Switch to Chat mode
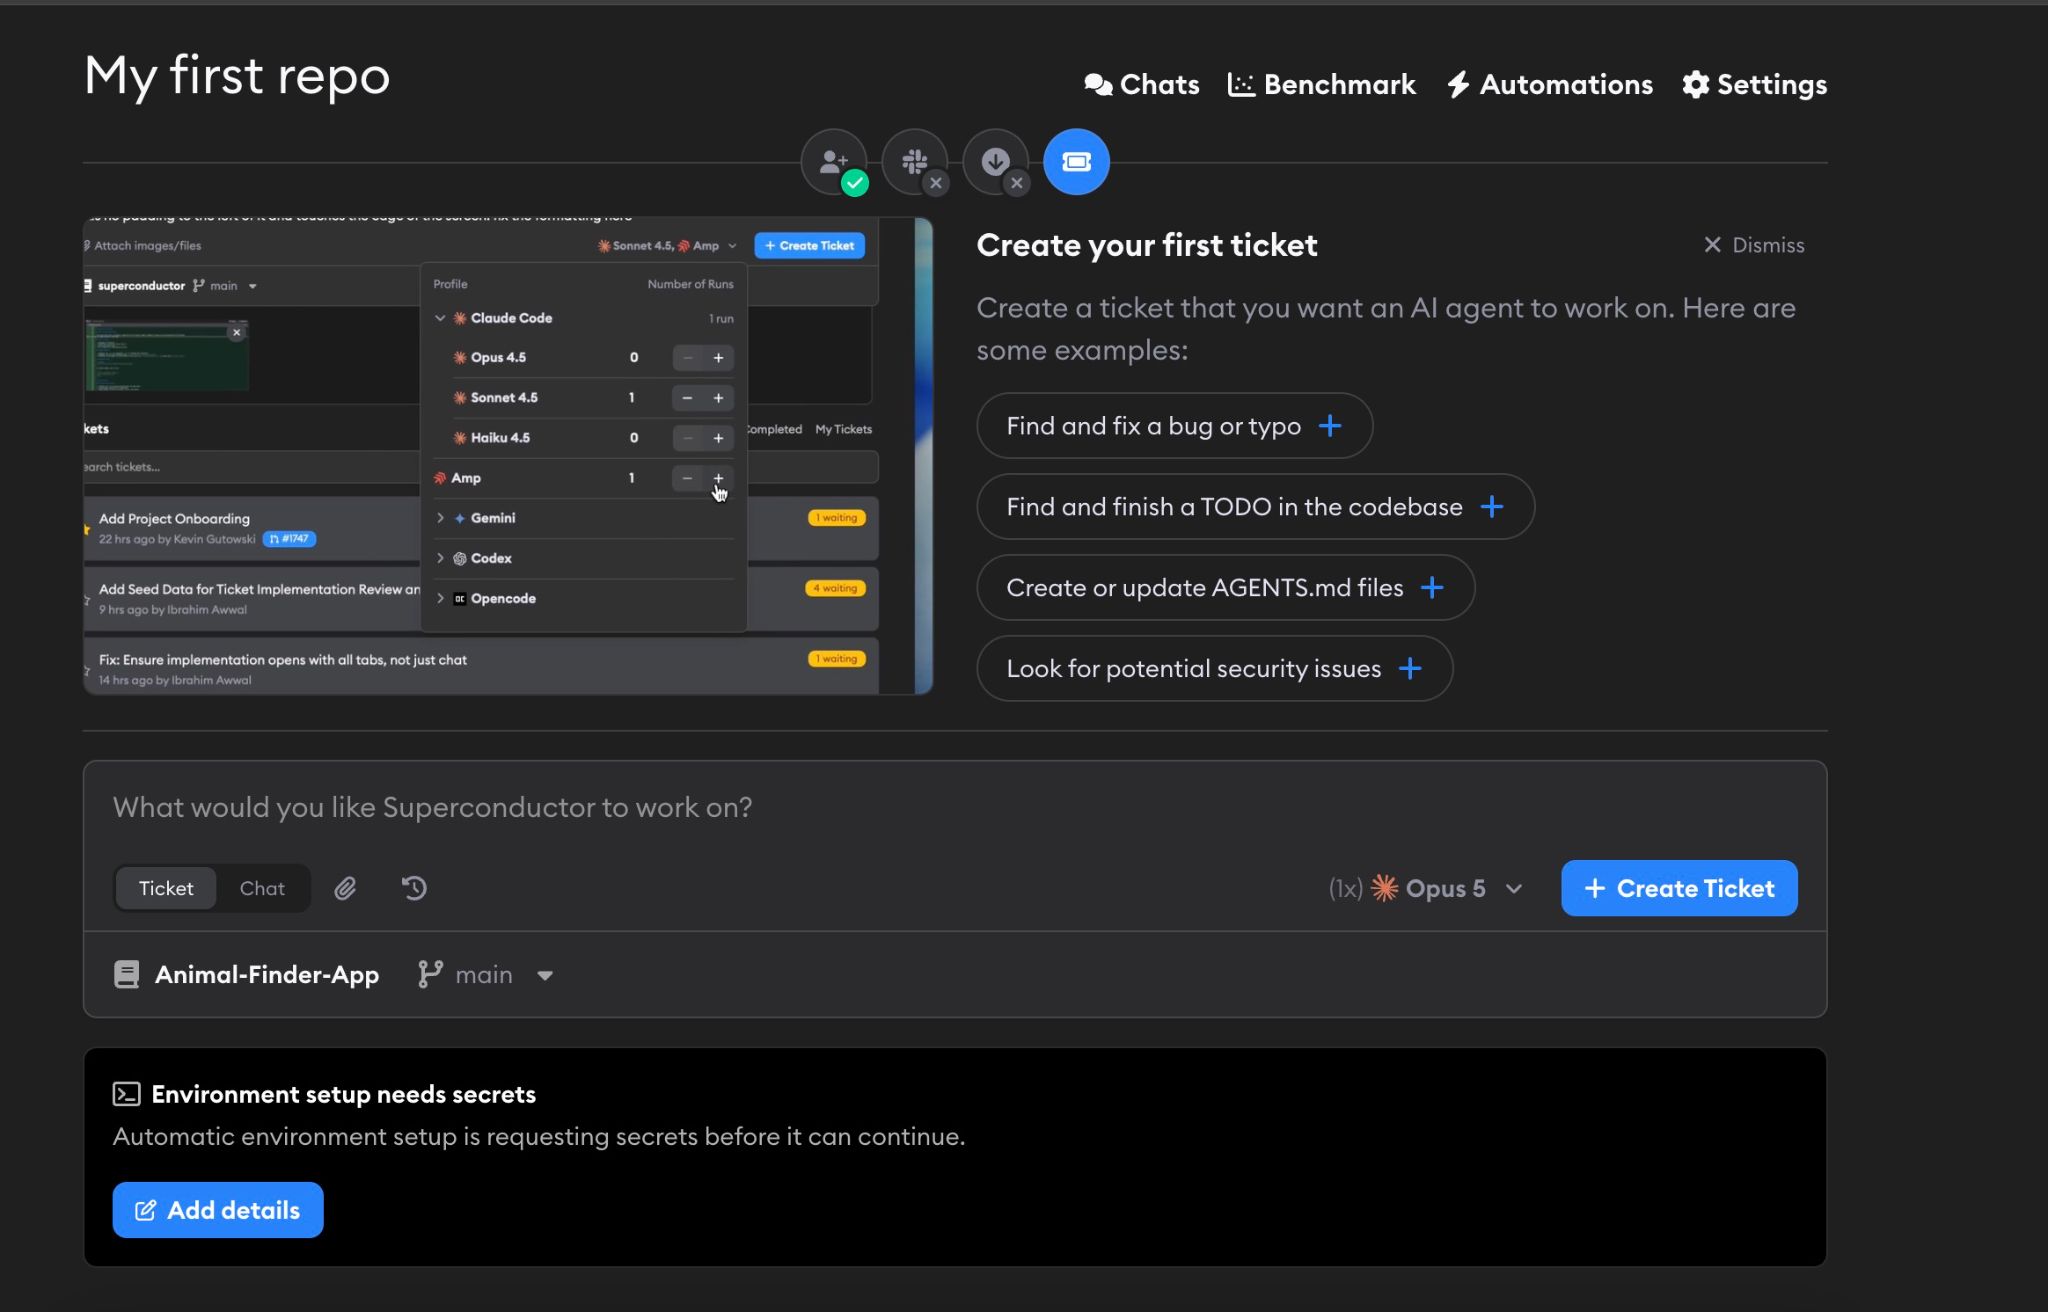Image resolution: width=2048 pixels, height=1312 pixels. (262, 888)
